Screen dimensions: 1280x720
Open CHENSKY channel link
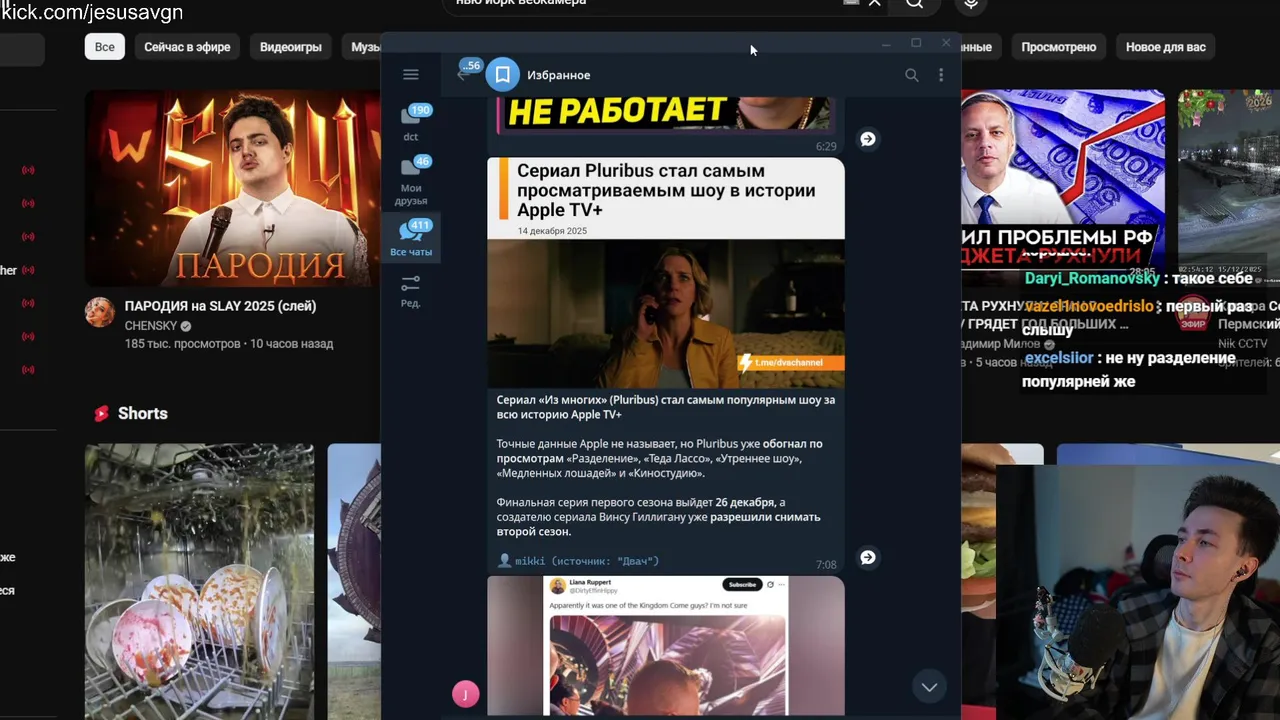point(150,326)
